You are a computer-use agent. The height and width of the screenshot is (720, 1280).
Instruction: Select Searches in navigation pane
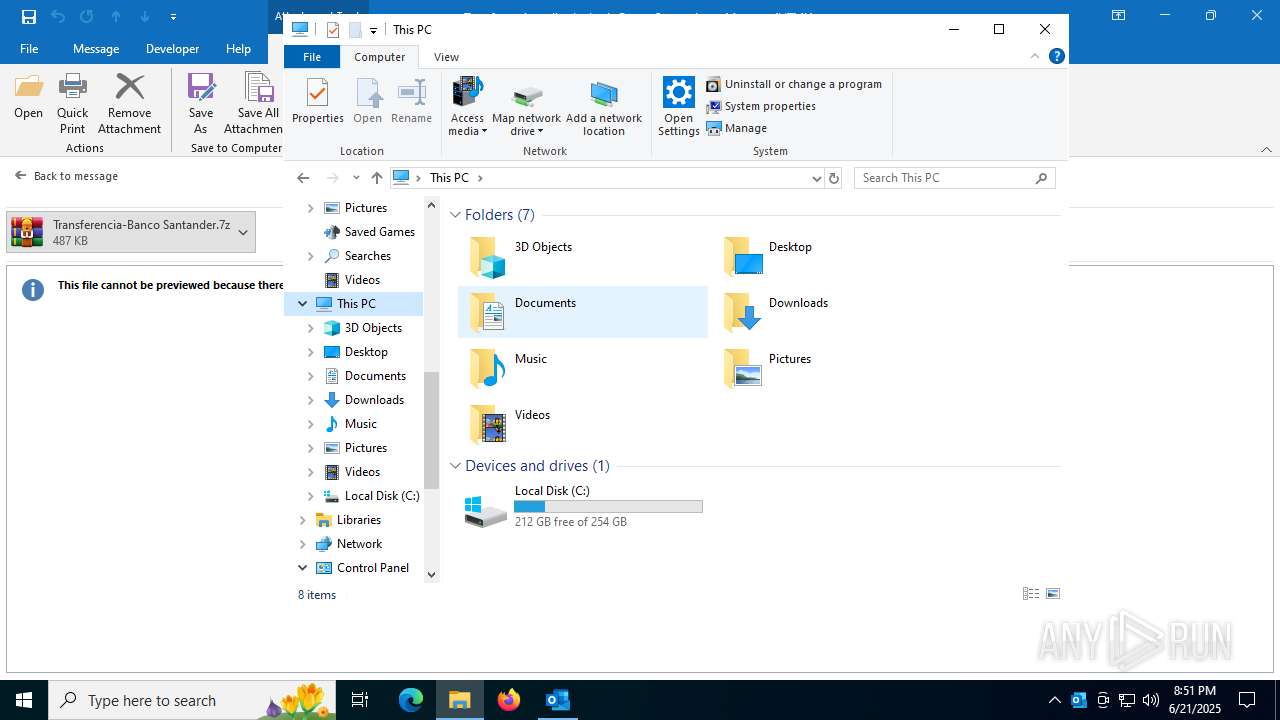(x=367, y=256)
